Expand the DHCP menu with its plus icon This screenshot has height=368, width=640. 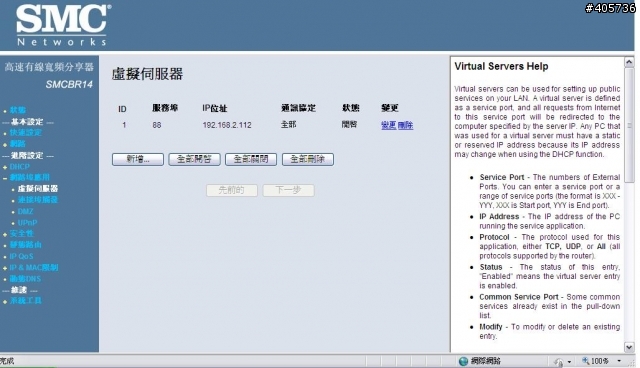tap(5, 167)
